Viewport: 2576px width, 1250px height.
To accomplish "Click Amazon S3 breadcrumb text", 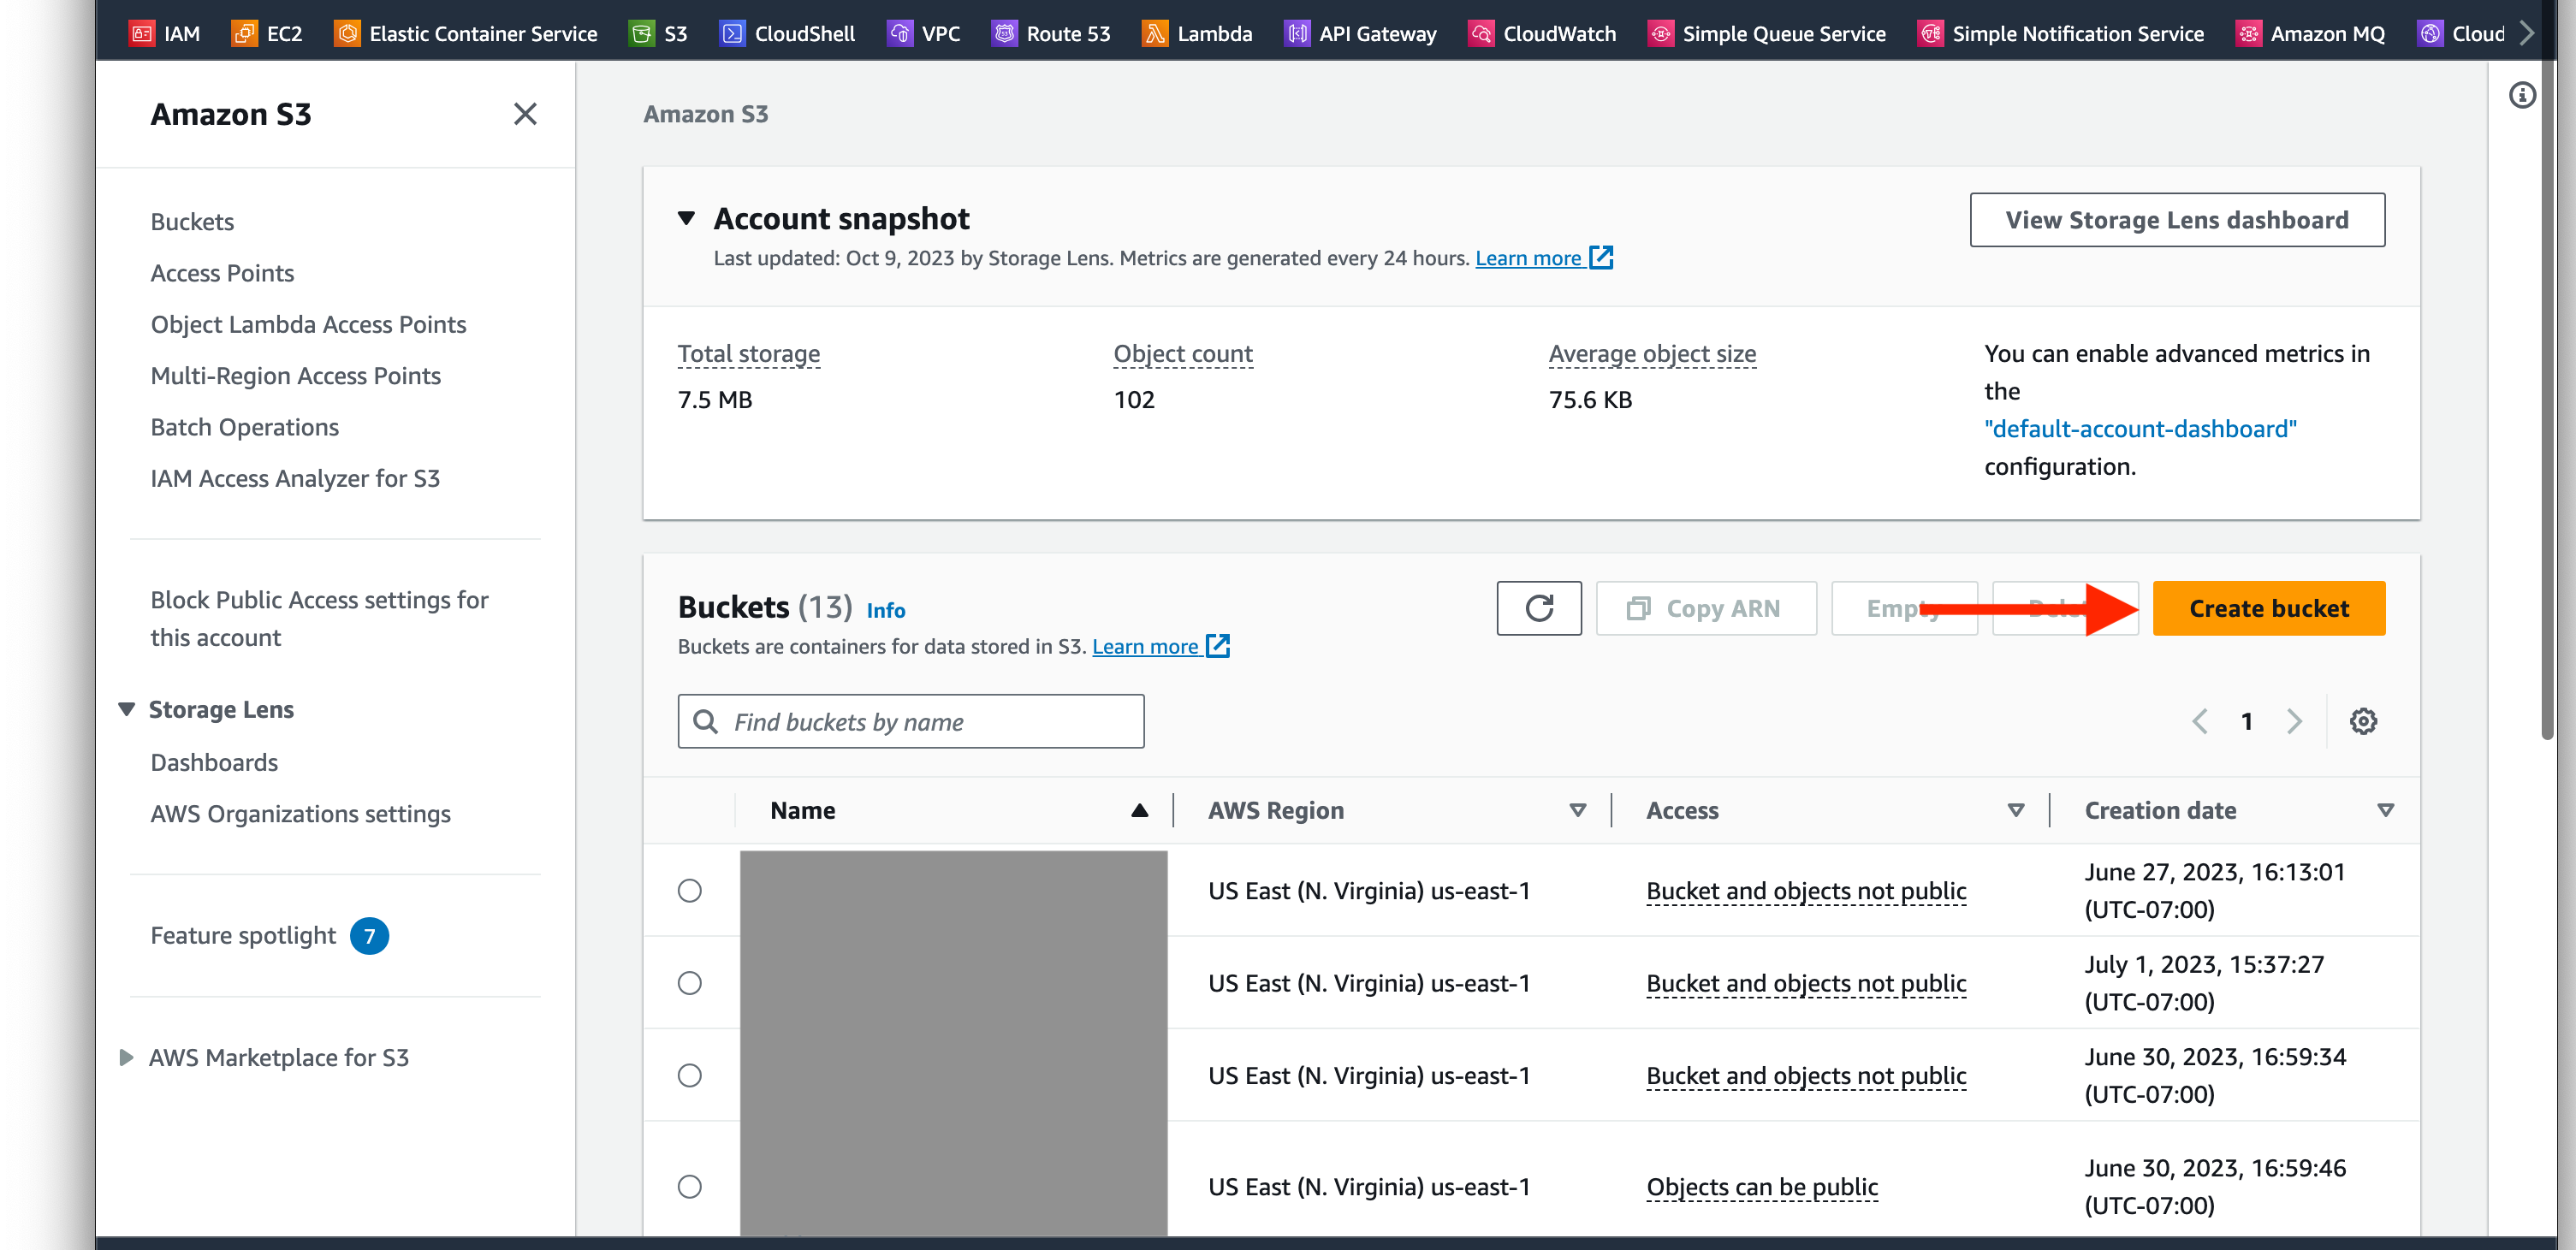I will (705, 114).
